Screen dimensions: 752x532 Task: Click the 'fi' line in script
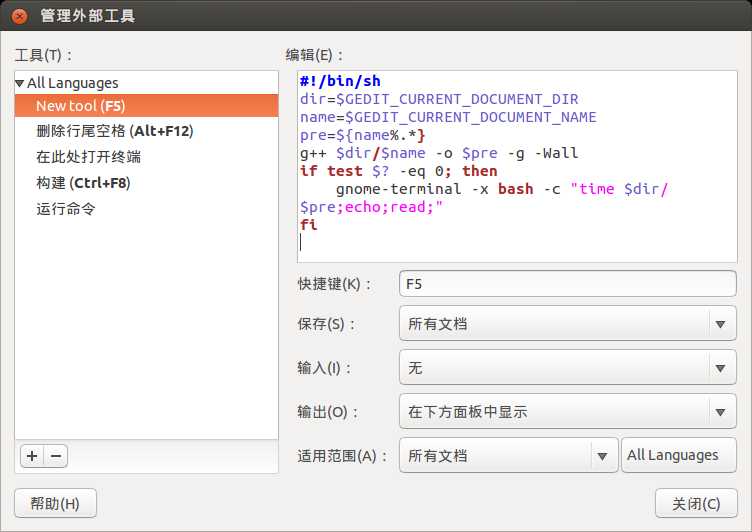click(x=308, y=225)
